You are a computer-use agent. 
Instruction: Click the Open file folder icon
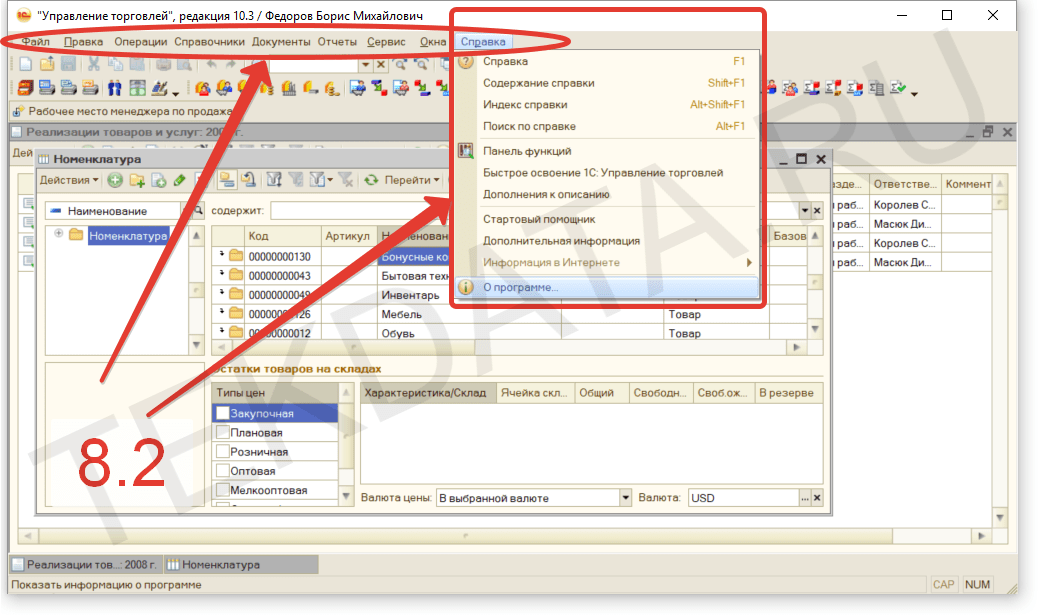coord(47,64)
